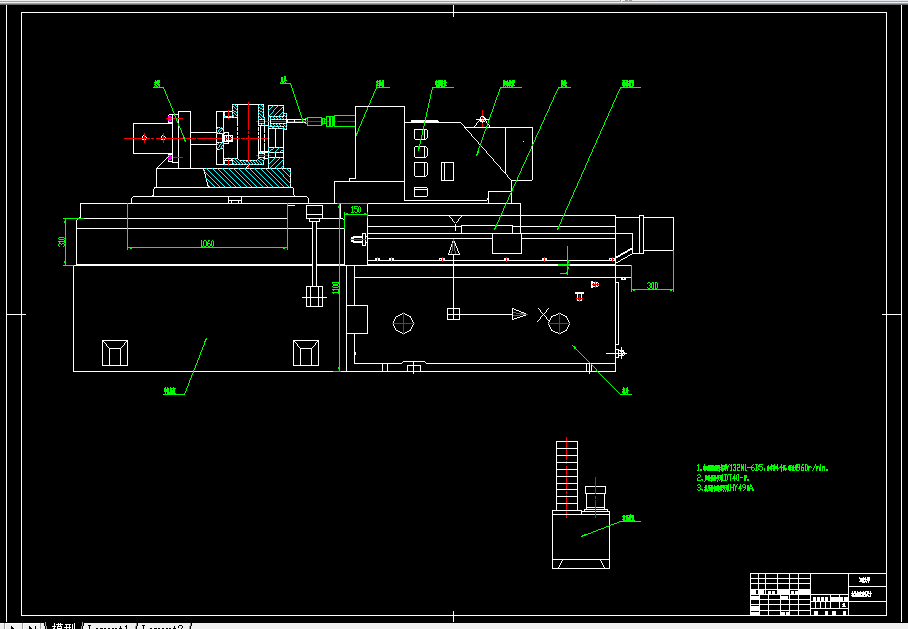Select the 150 dimension text
Screen dimensions: 908x629
click(x=356, y=210)
